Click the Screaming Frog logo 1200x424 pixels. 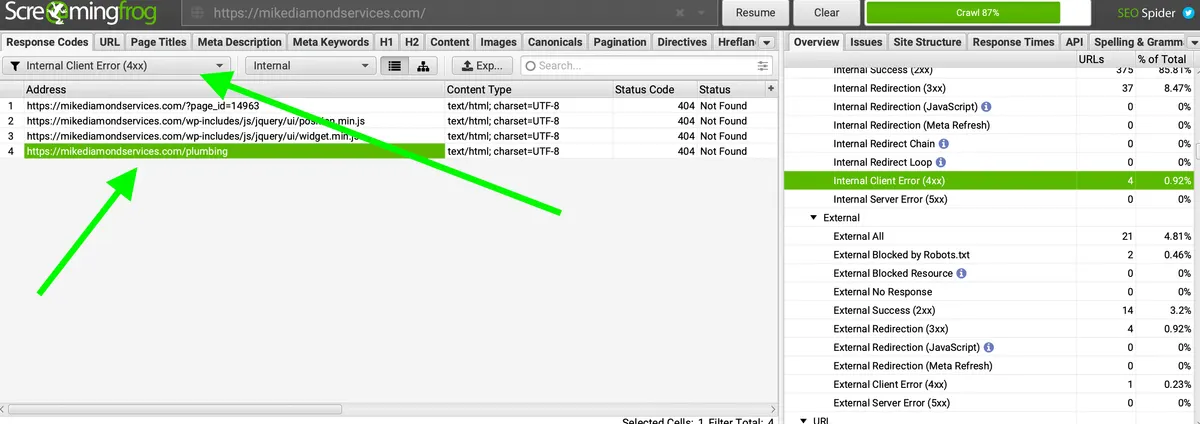(80, 14)
